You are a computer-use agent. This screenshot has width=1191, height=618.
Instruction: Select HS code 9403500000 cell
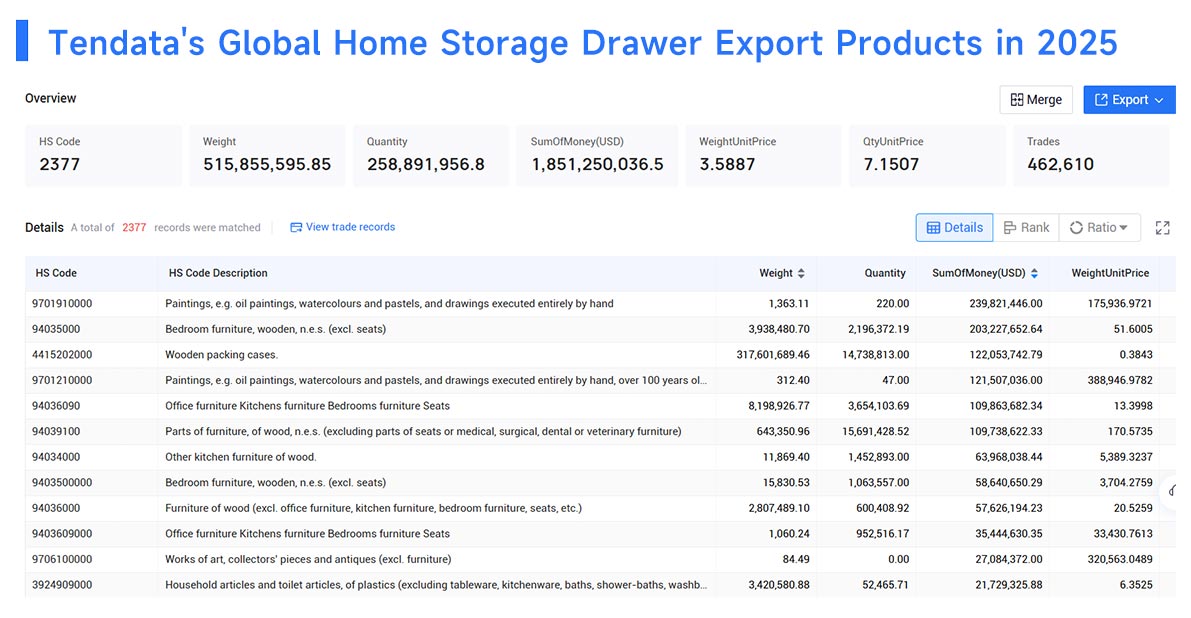point(62,483)
